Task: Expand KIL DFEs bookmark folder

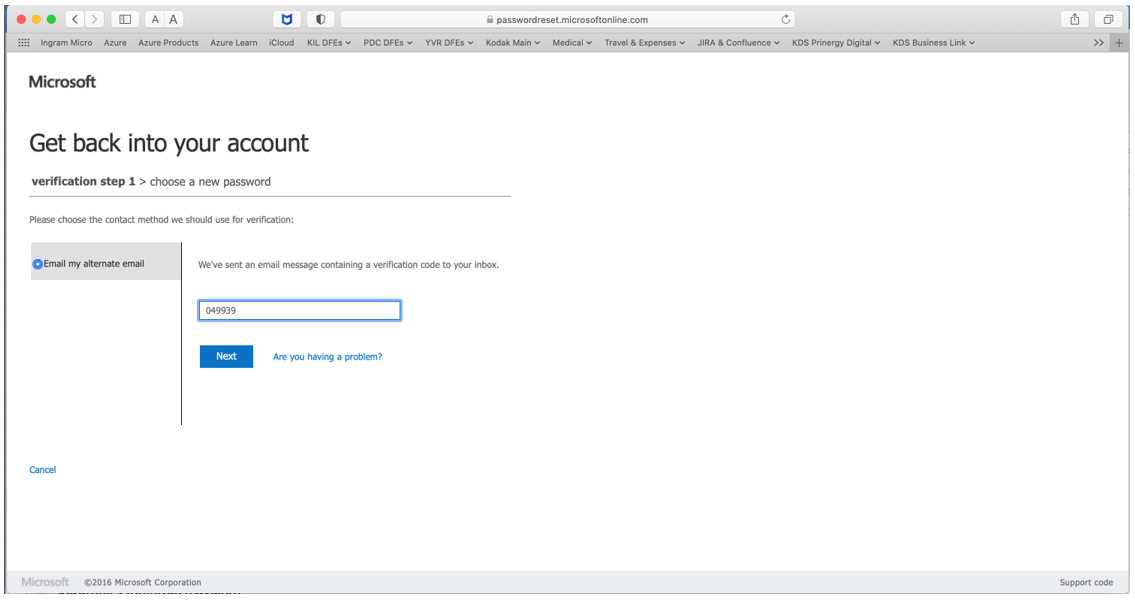Action: click(x=329, y=43)
